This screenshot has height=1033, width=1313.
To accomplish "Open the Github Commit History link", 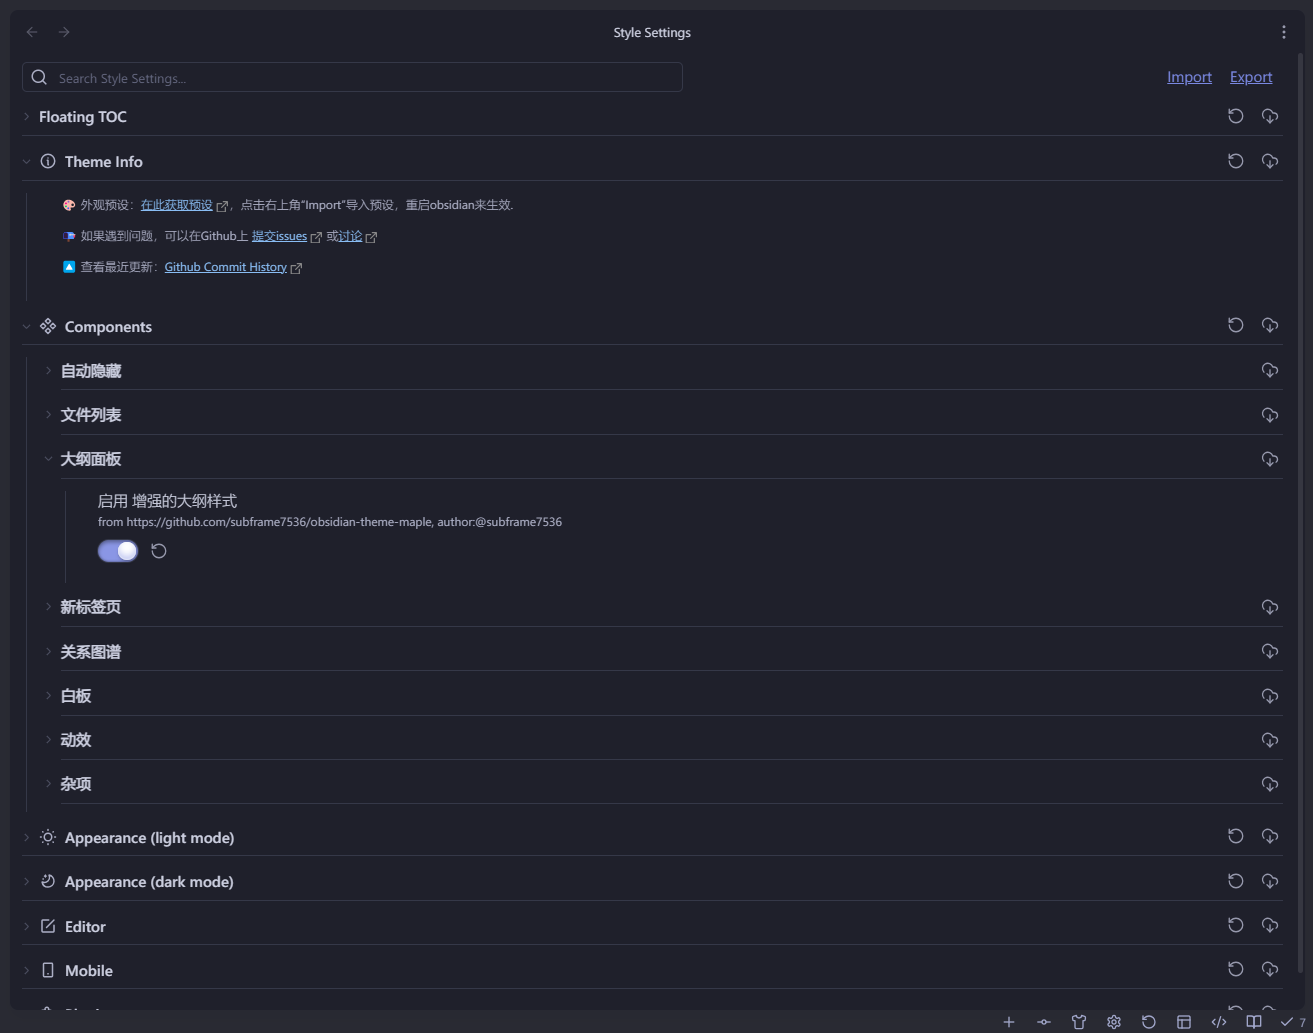I will tap(225, 267).
